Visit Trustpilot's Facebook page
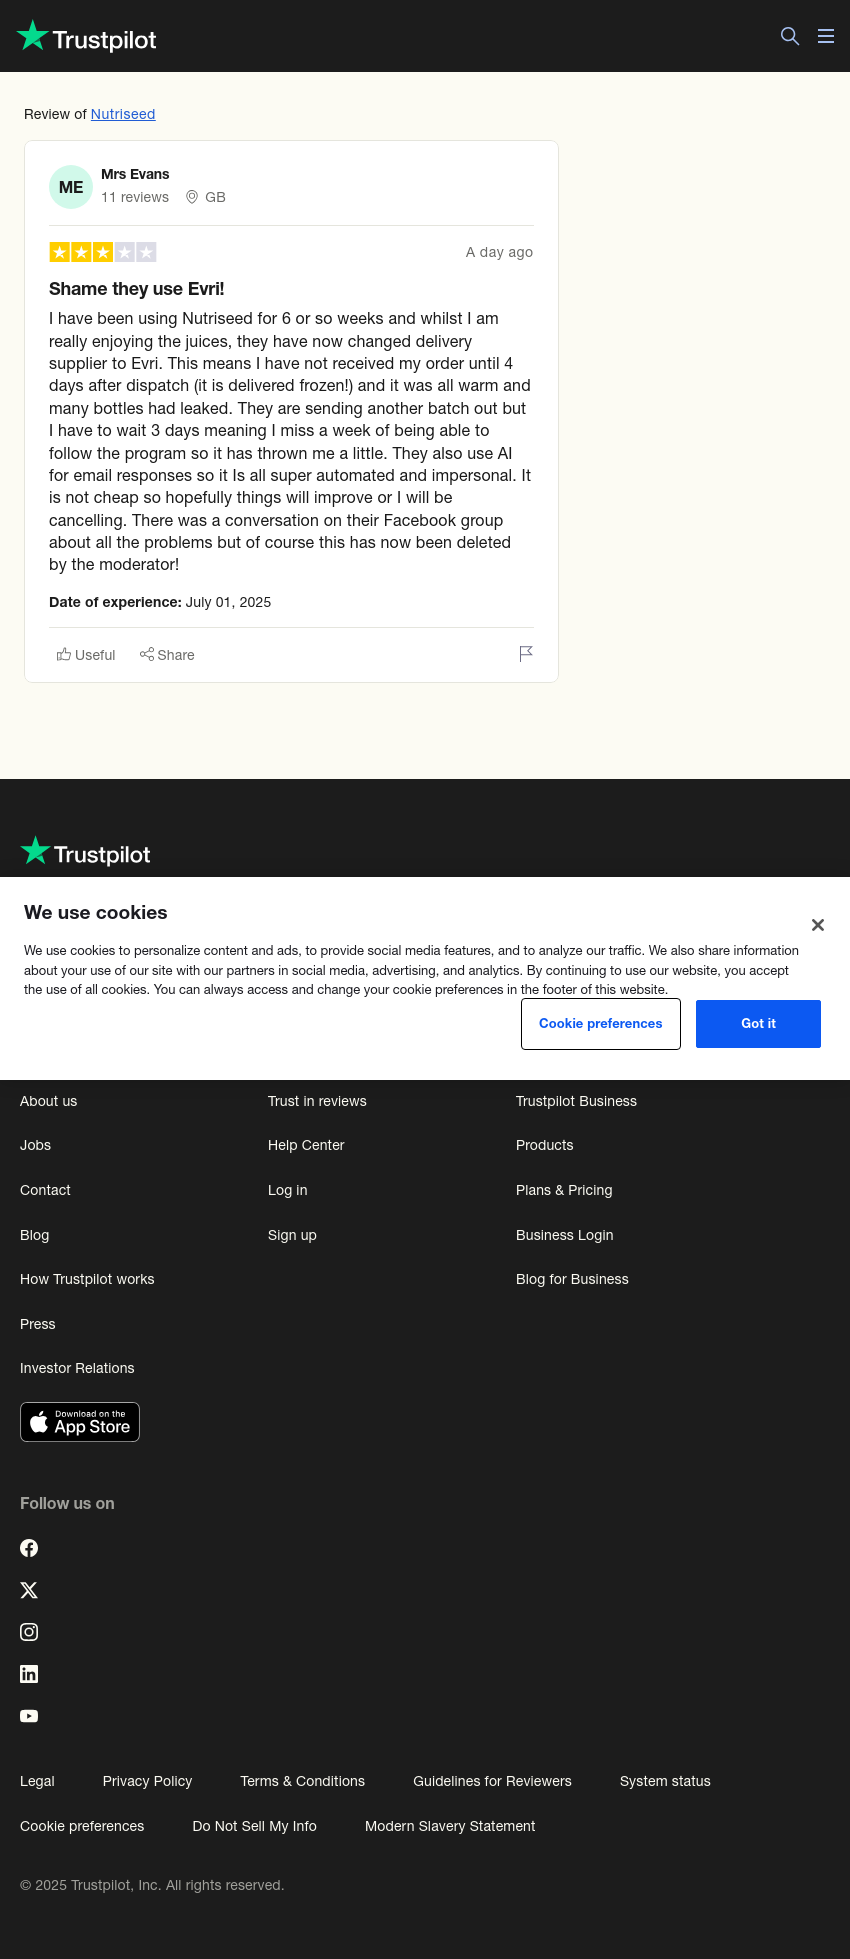The width and height of the screenshot is (850, 1959). pyautogui.click(x=29, y=1548)
